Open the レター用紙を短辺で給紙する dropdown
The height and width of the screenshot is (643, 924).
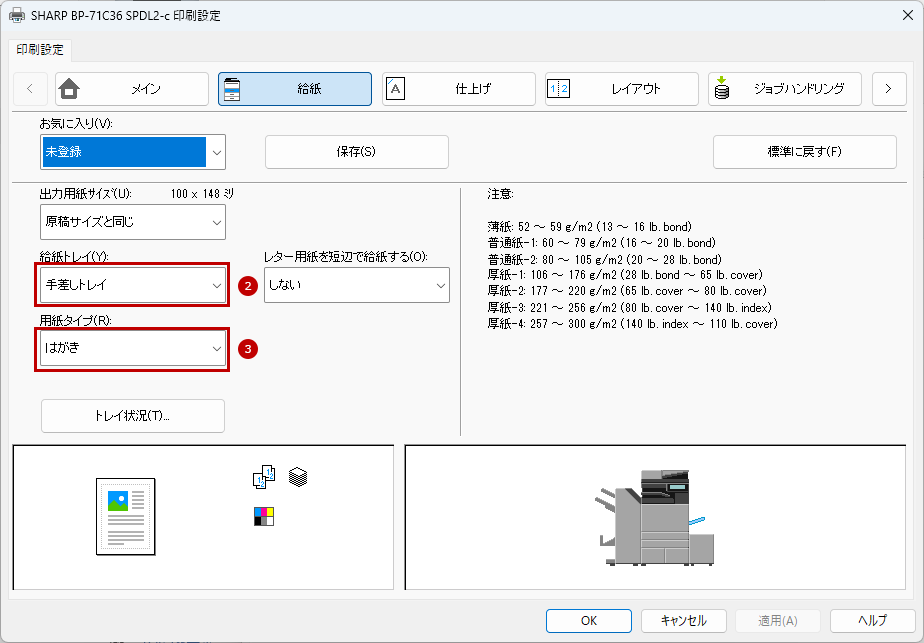[x=354, y=285]
